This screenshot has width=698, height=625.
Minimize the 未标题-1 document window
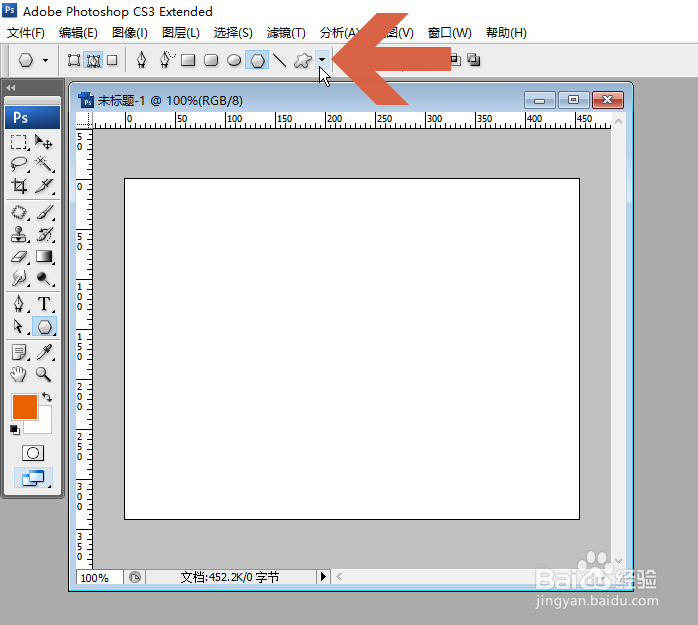540,100
